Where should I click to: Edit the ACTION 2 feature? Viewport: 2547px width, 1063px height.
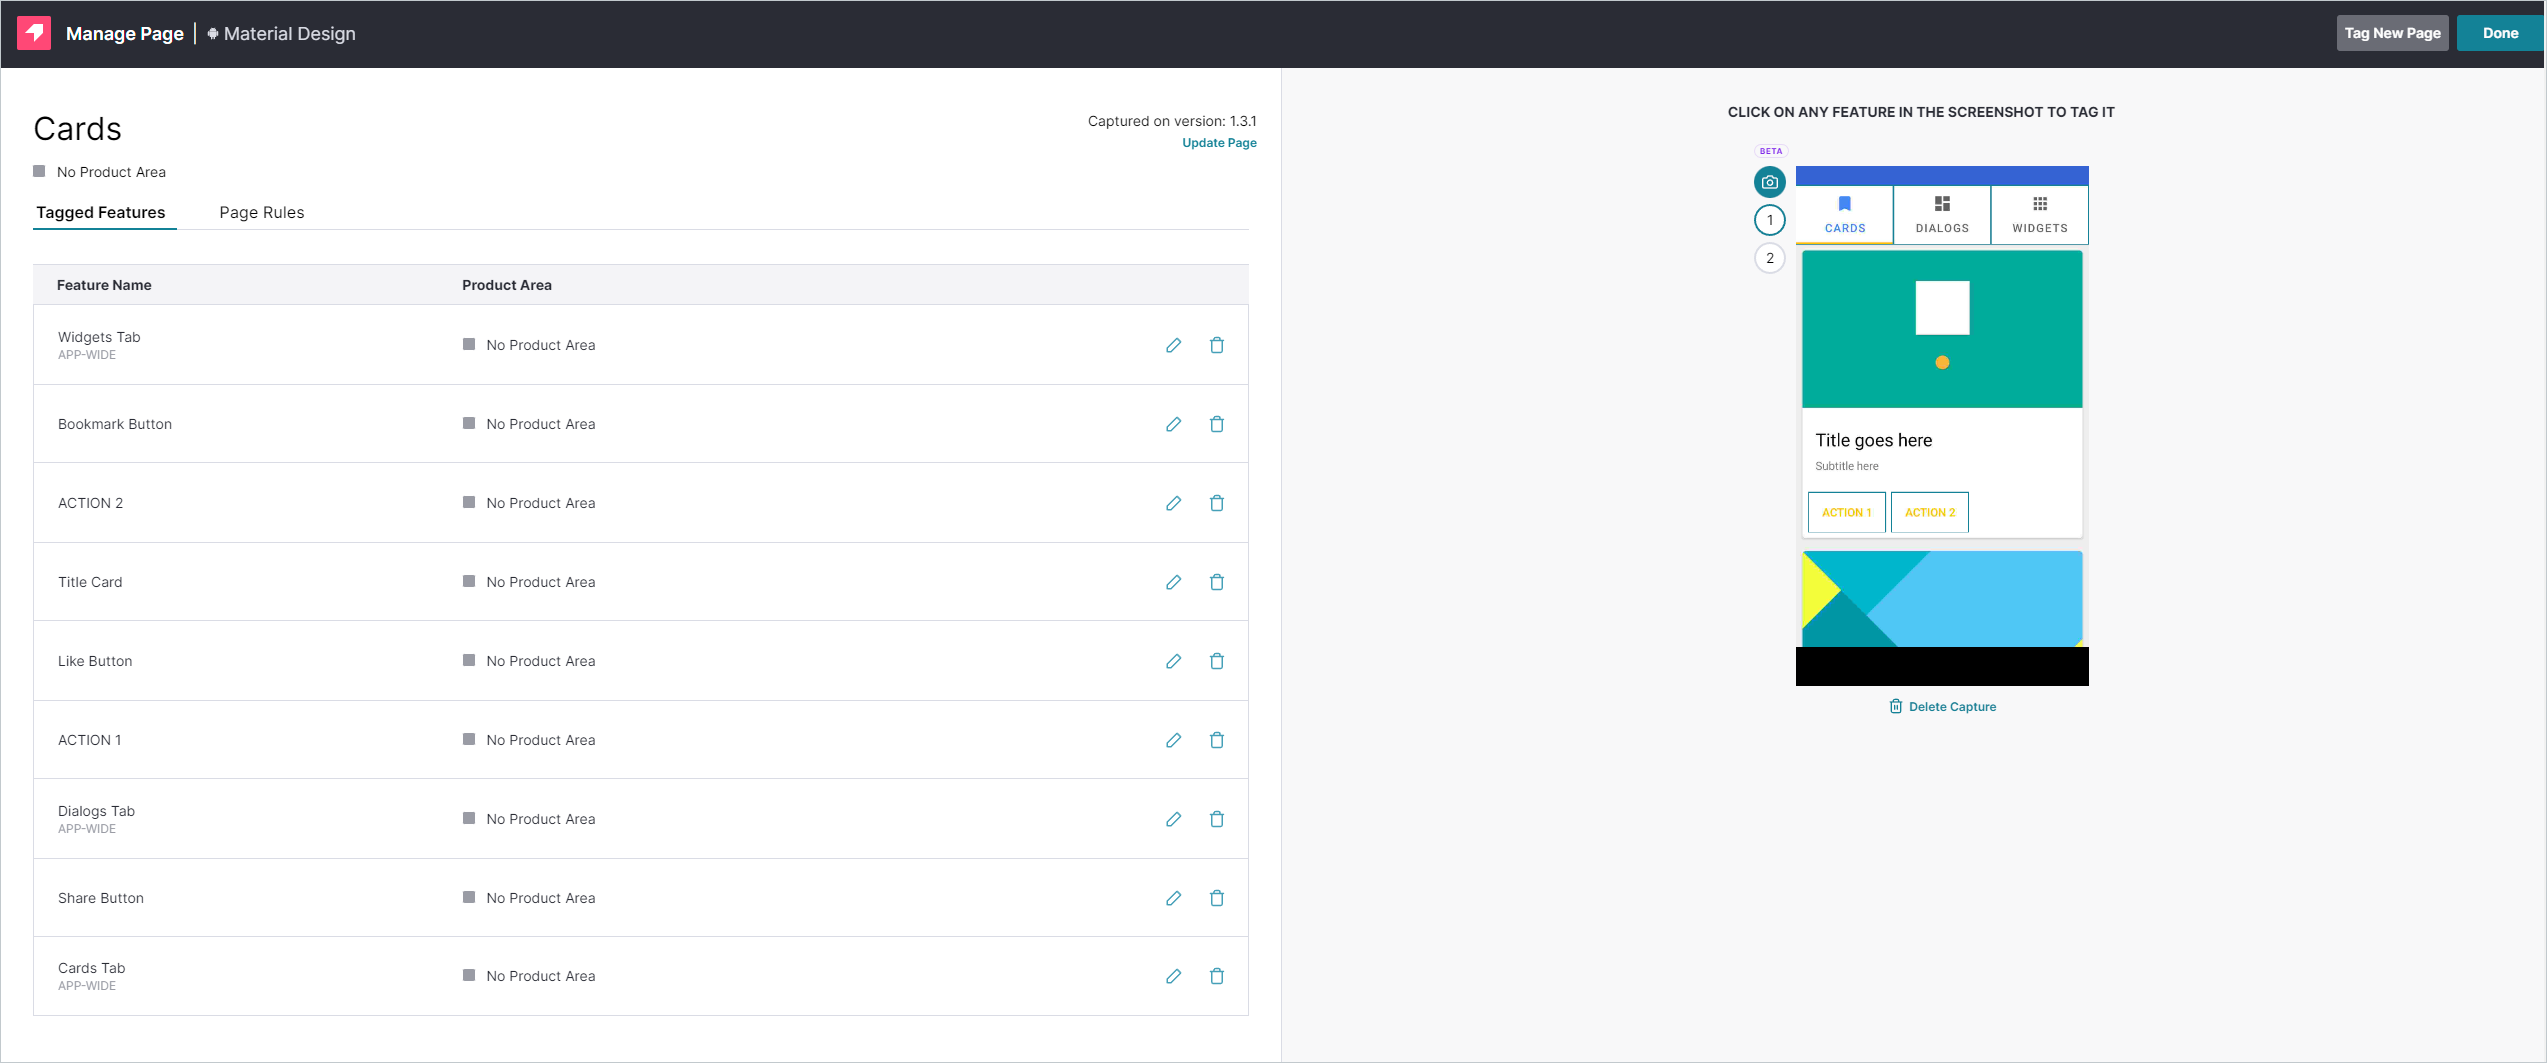tap(1173, 503)
